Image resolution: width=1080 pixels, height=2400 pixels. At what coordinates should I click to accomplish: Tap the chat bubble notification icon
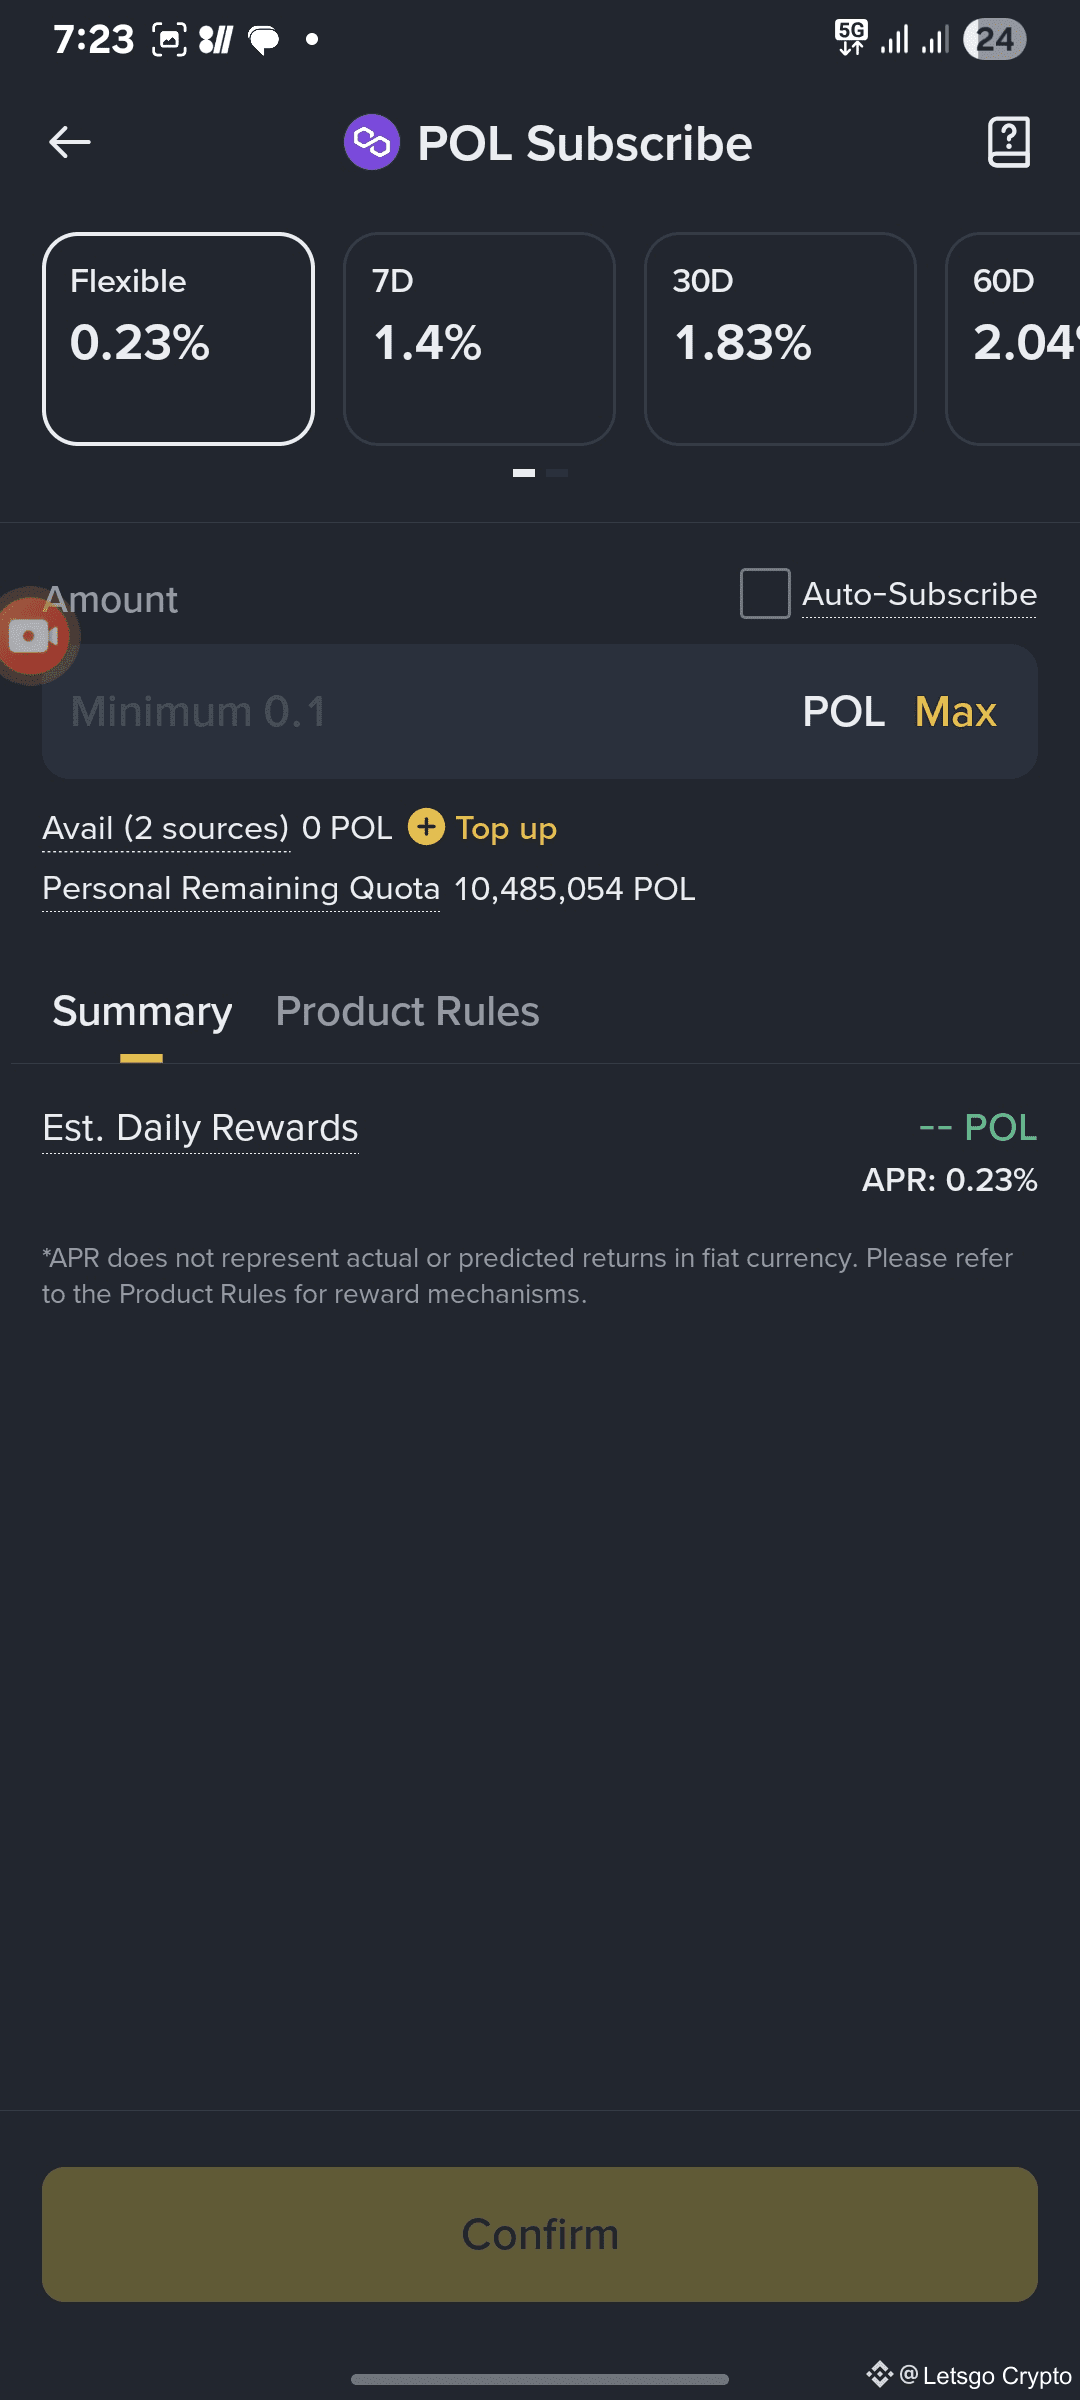(264, 40)
